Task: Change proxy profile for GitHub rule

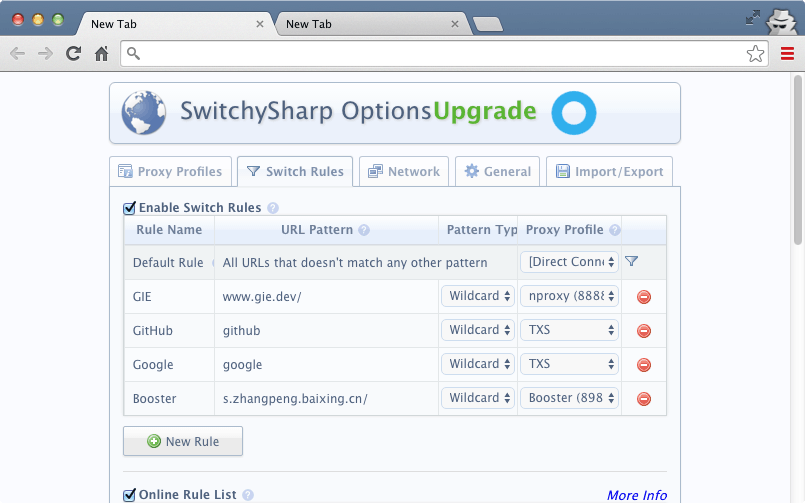Action: tap(569, 330)
